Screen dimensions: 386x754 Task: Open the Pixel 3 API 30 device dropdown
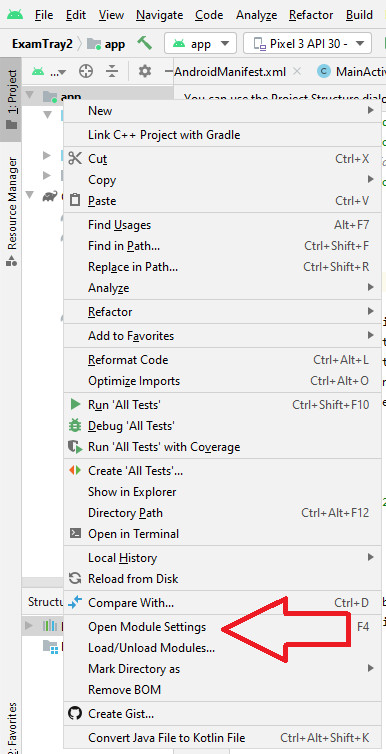(x=308, y=44)
